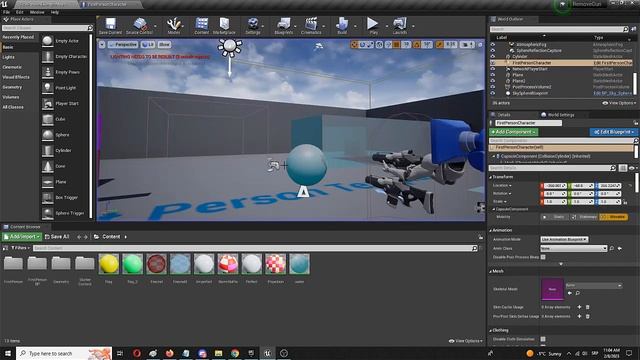The image size is (640, 360).
Task: Open the Modes toolbar icon
Action: point(174,24)
